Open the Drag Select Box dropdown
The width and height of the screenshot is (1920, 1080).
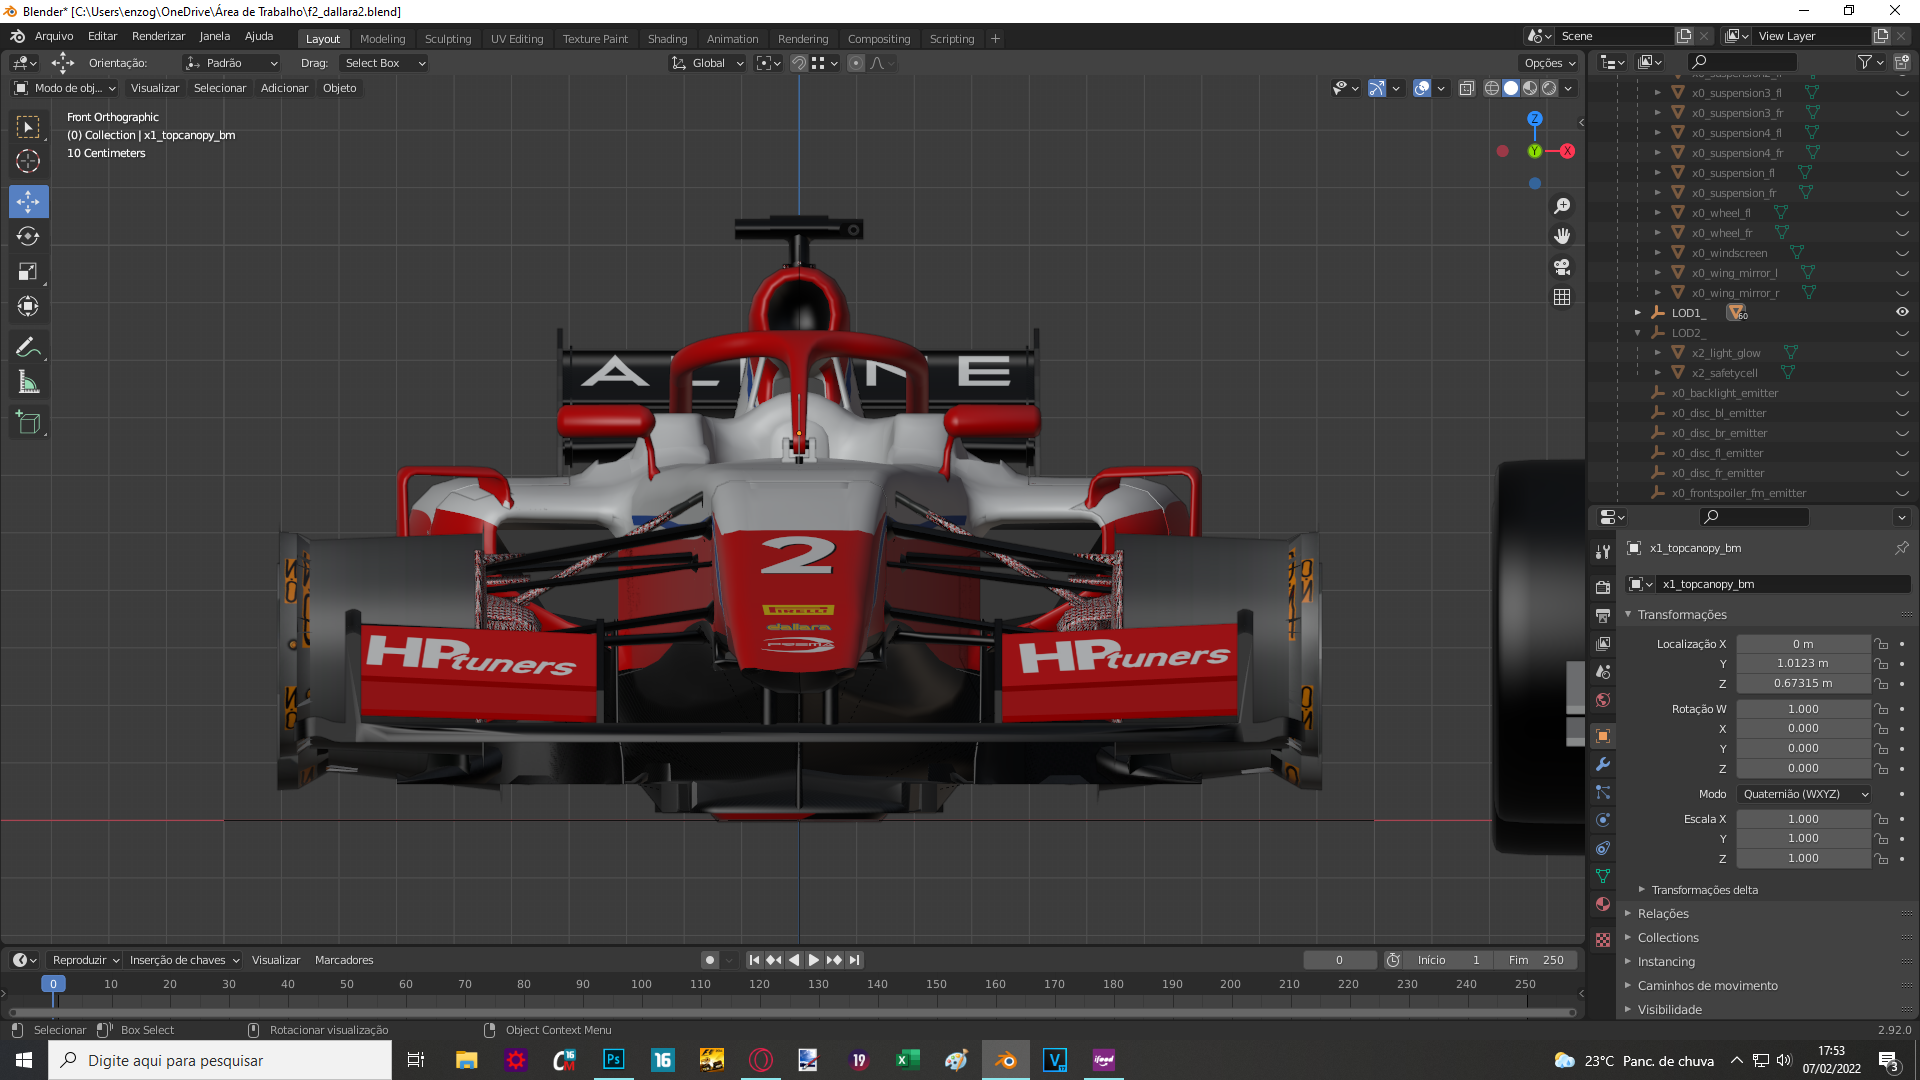pos(384,63)
